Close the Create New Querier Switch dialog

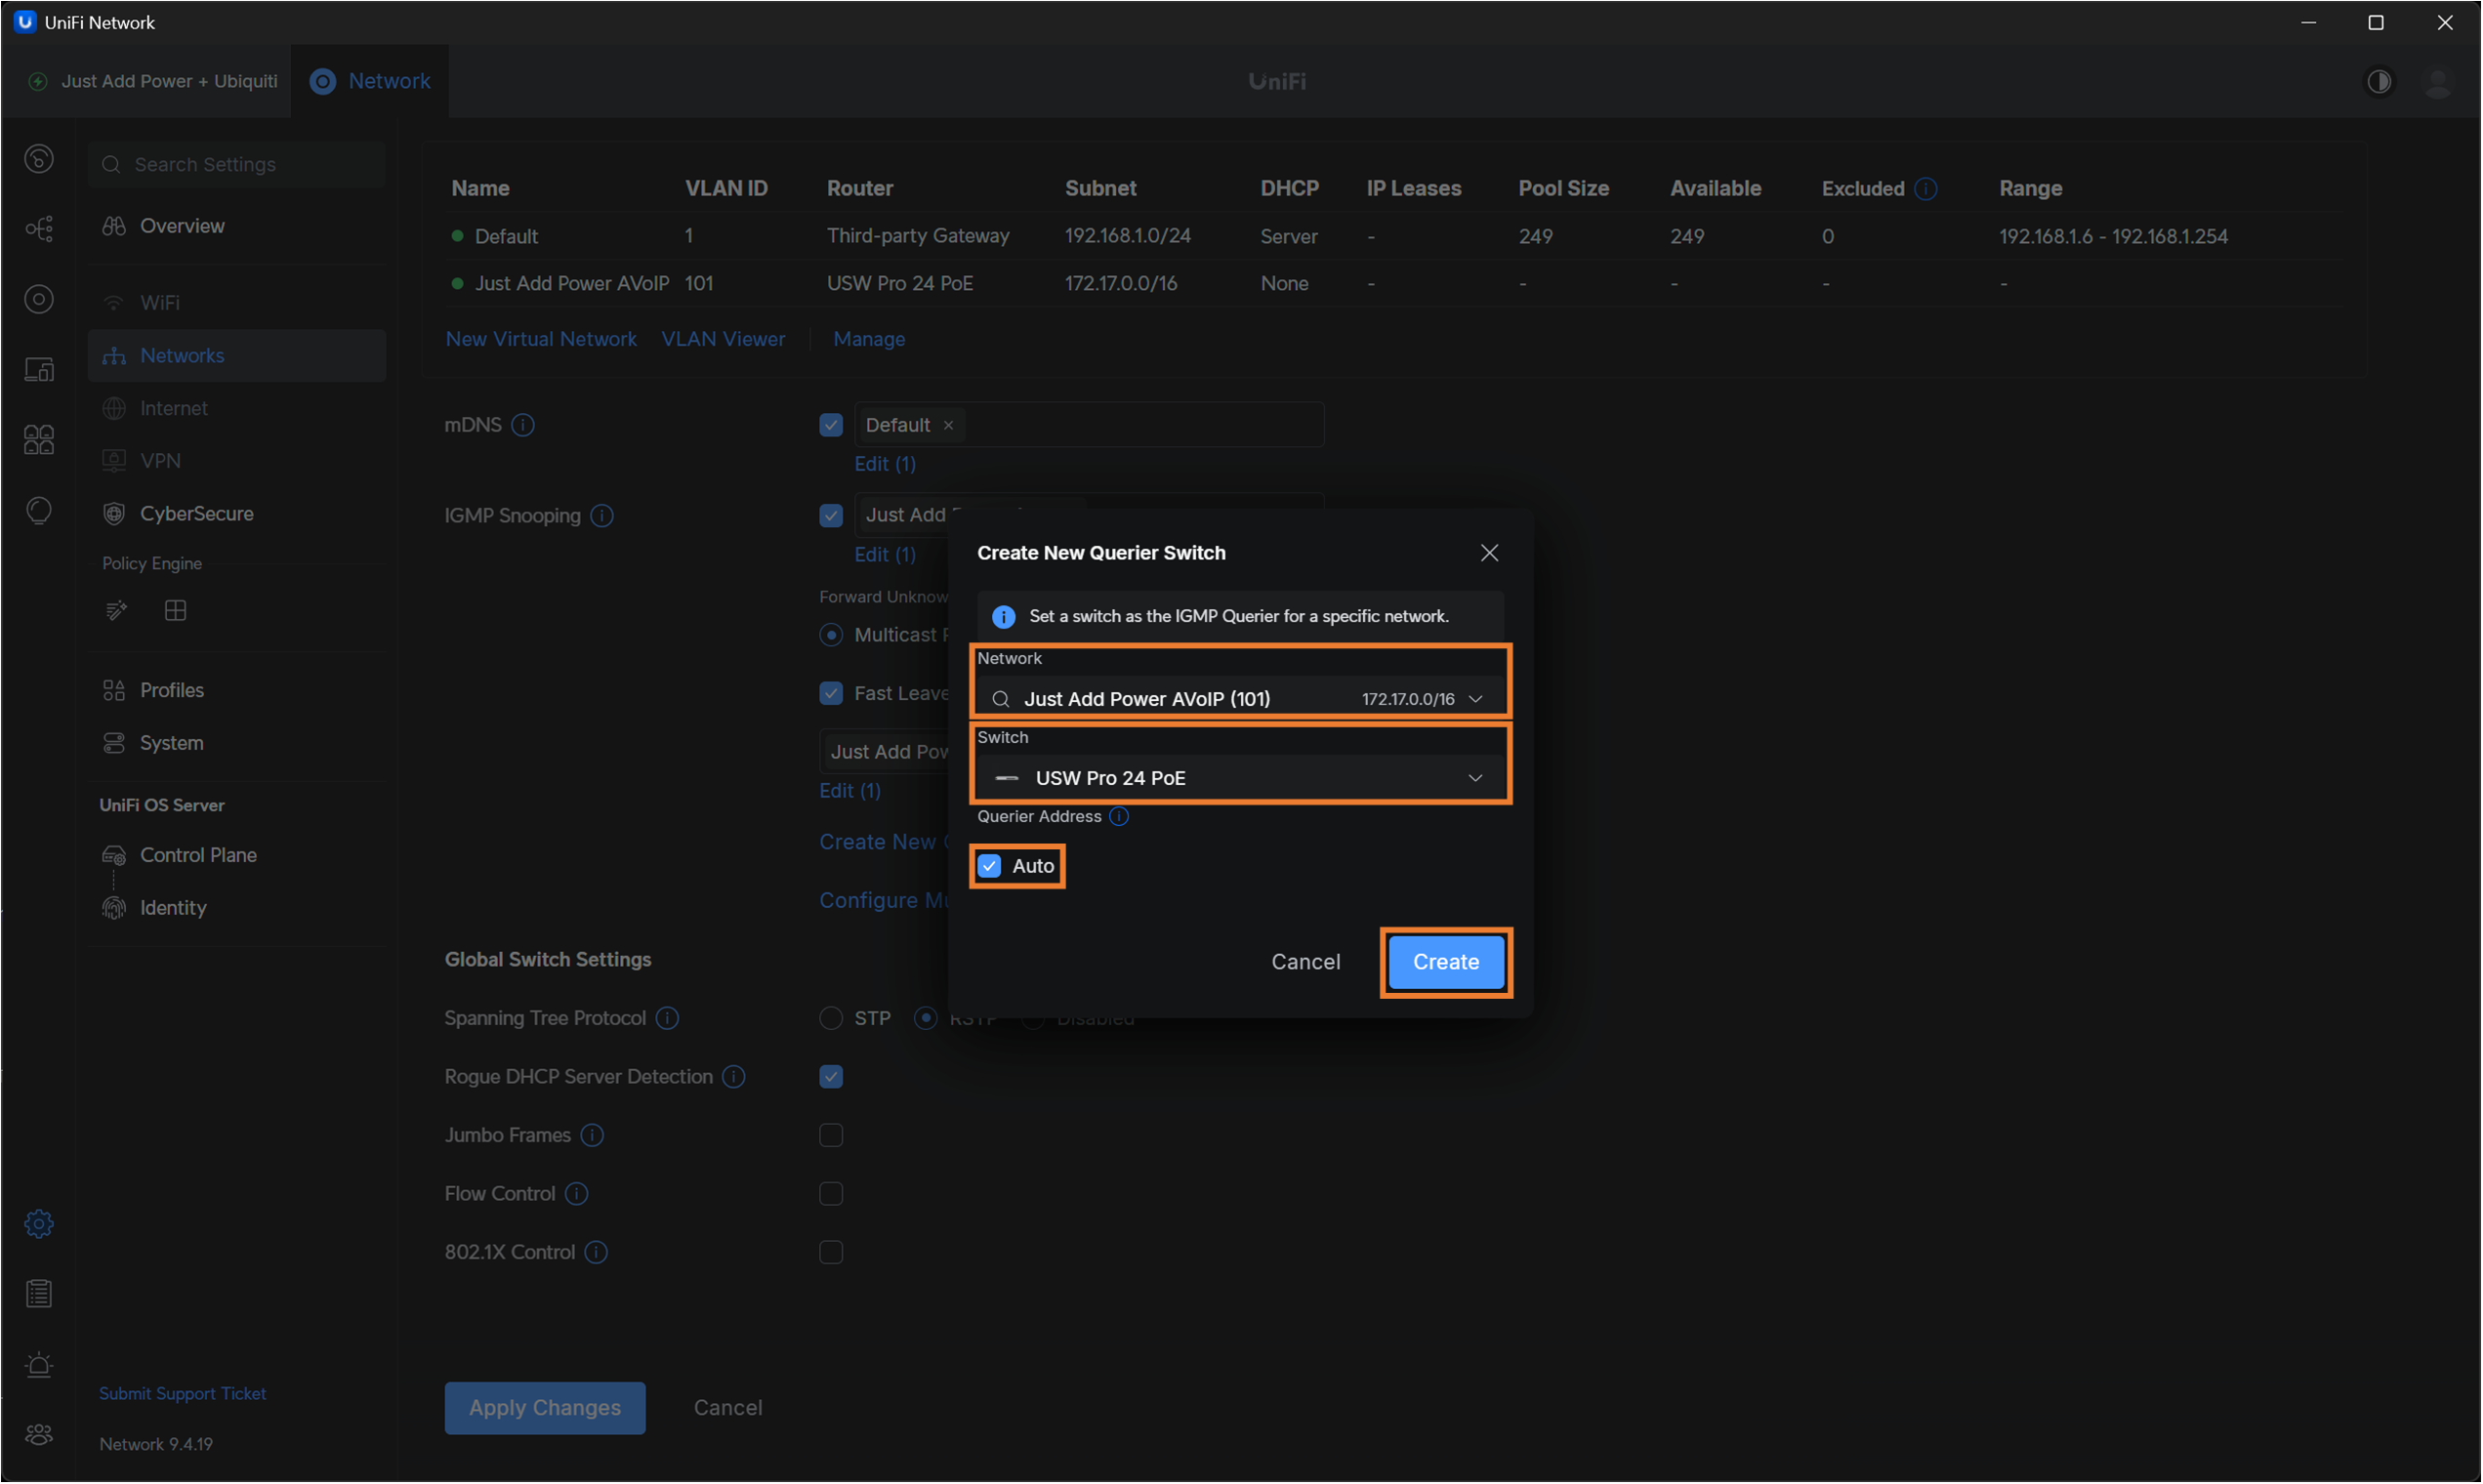1489,553
